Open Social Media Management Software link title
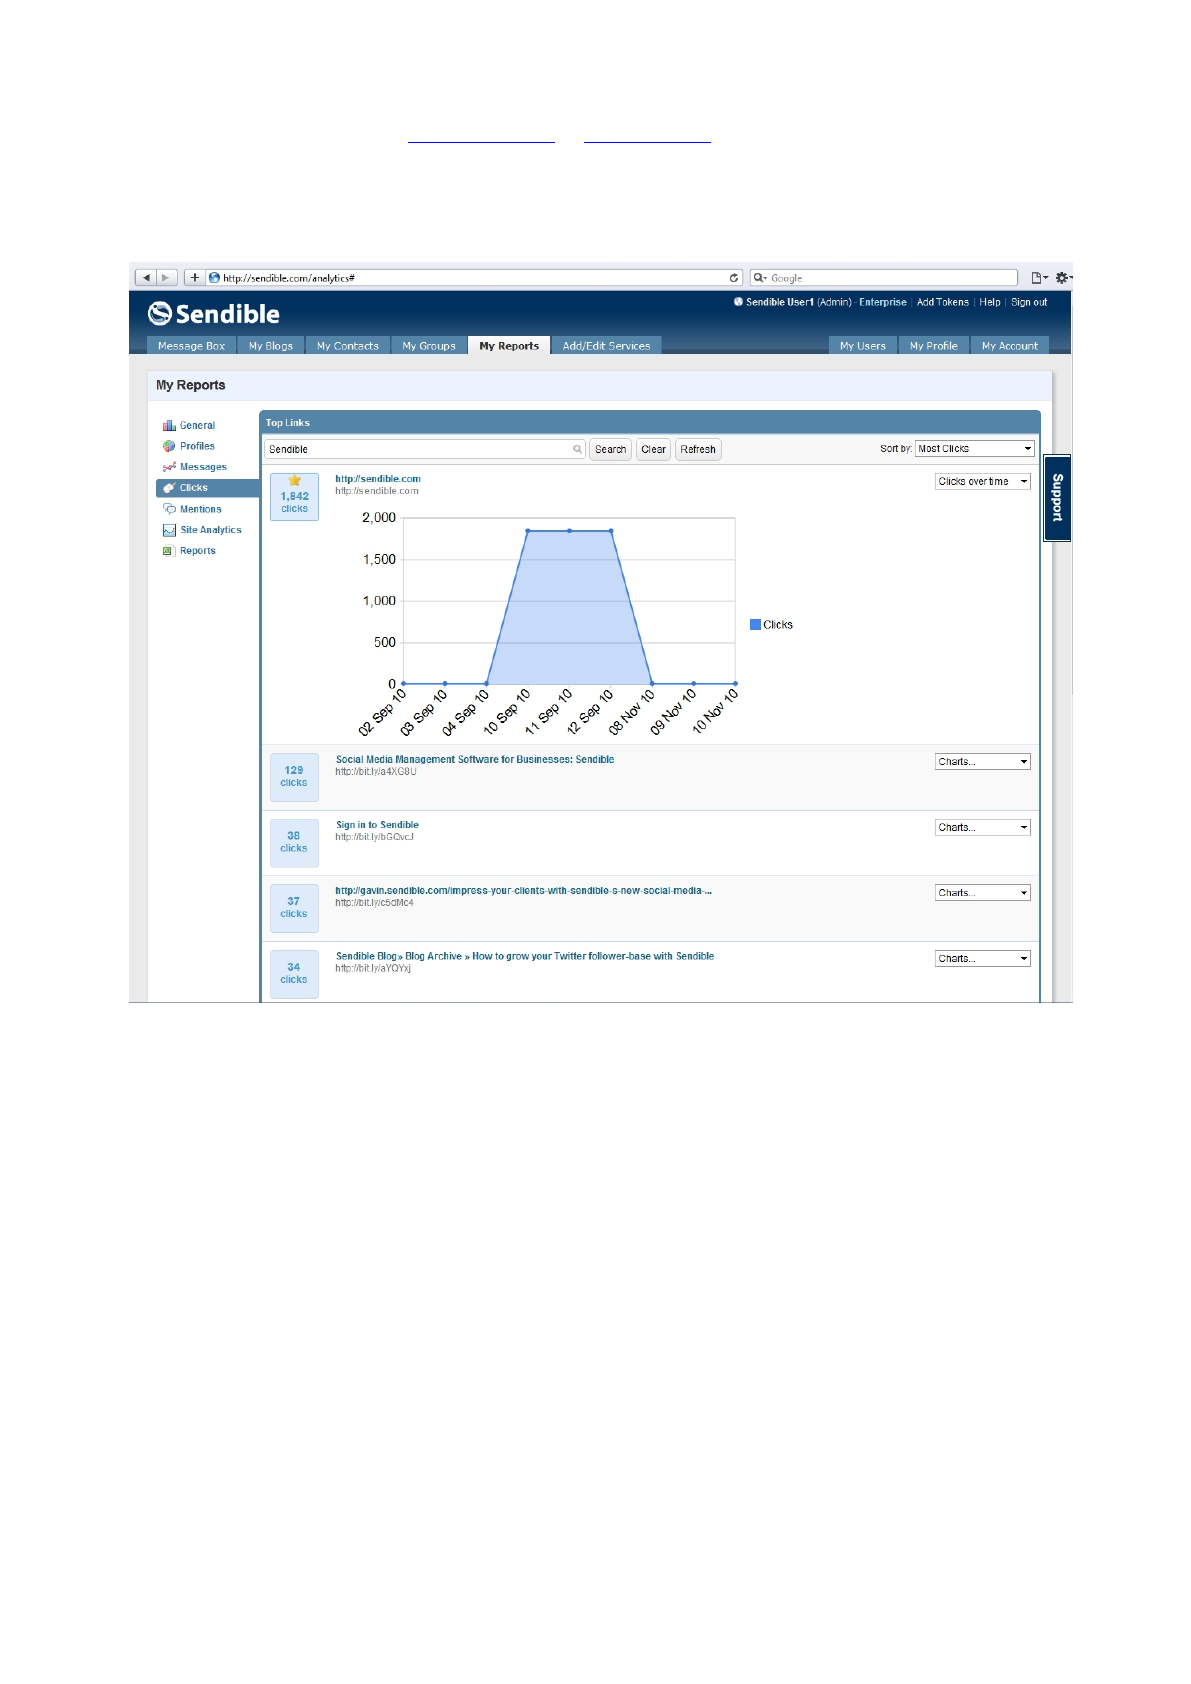The height and width of the screenshot is (1684, 1191). 475,760
